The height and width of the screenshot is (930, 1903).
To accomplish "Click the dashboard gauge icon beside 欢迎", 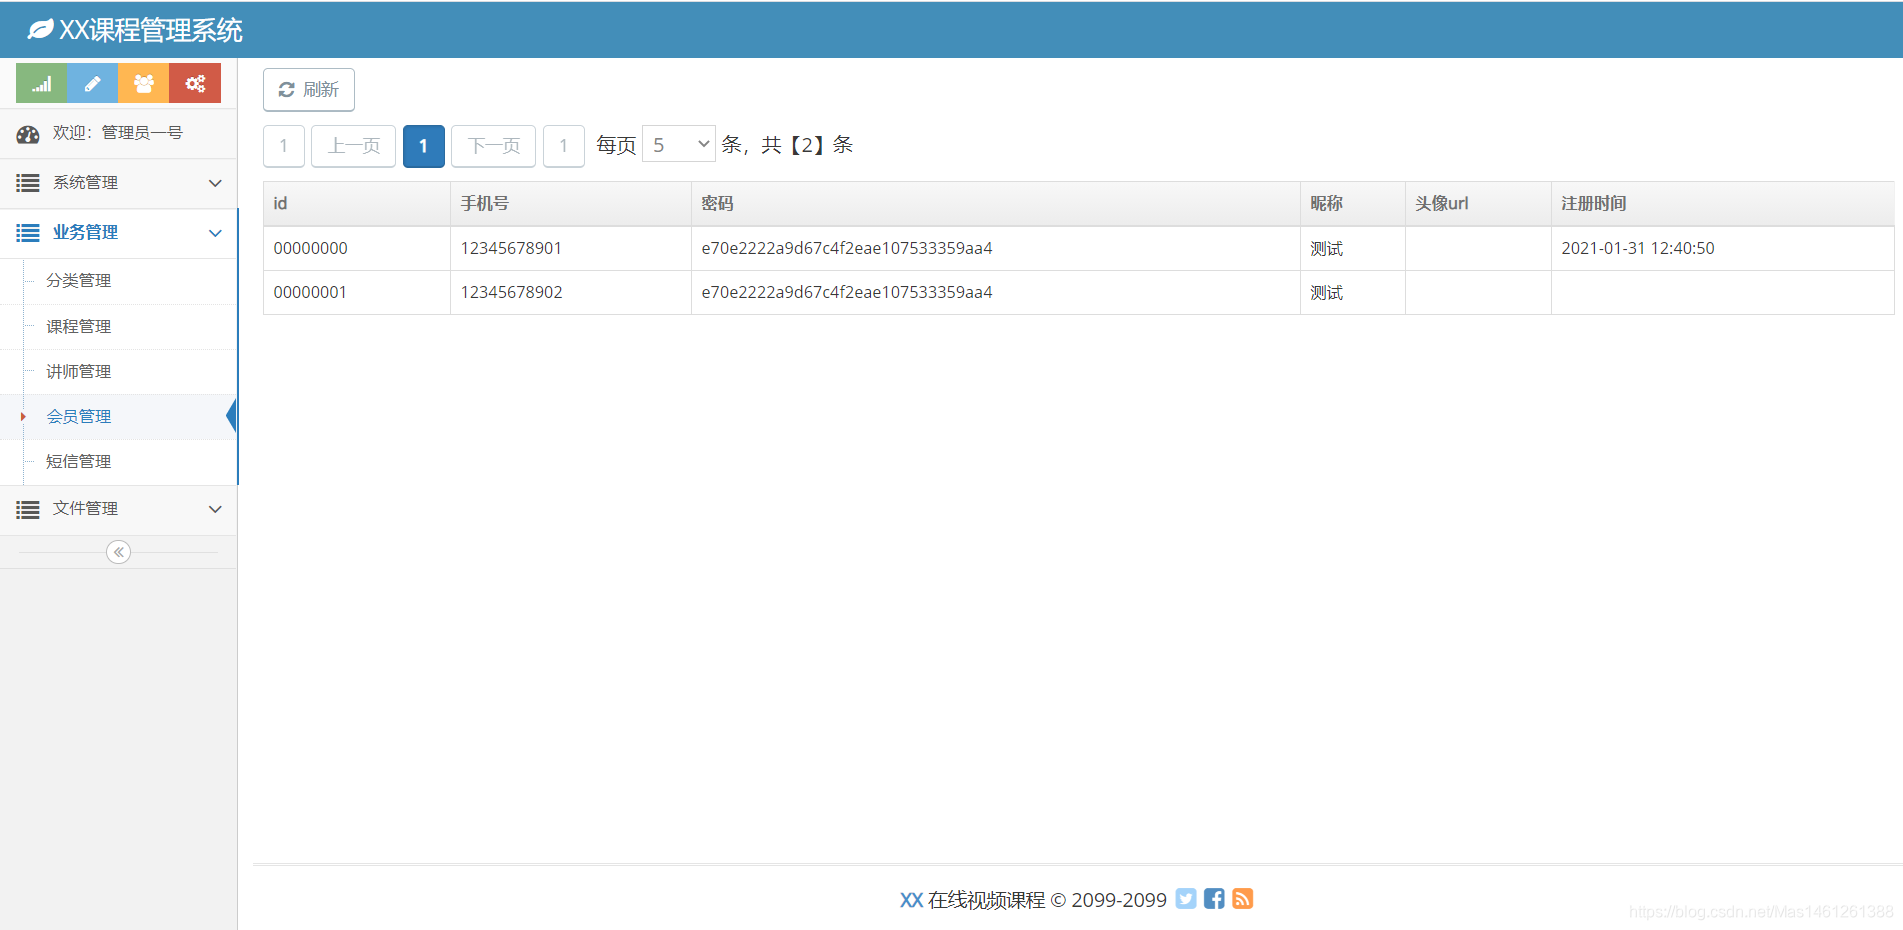I will point(28,134).
